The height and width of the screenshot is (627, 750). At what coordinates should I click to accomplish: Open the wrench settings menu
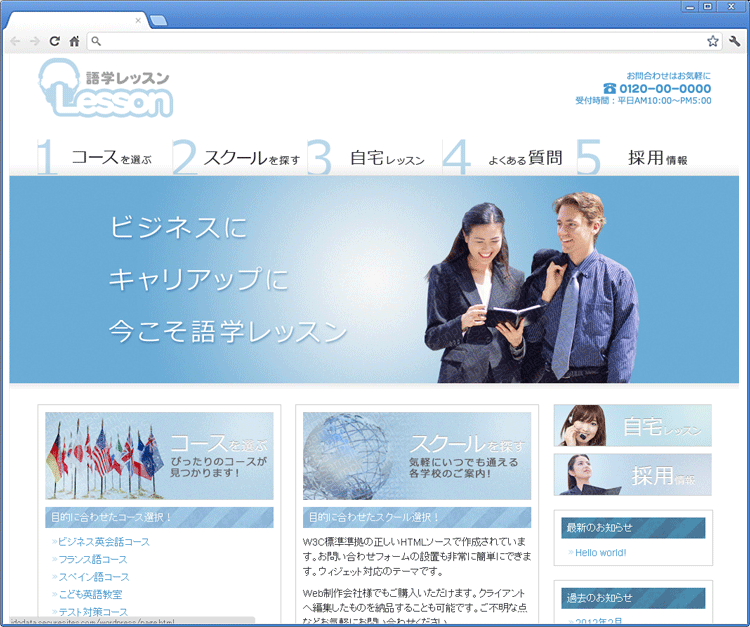pos(734,41)
